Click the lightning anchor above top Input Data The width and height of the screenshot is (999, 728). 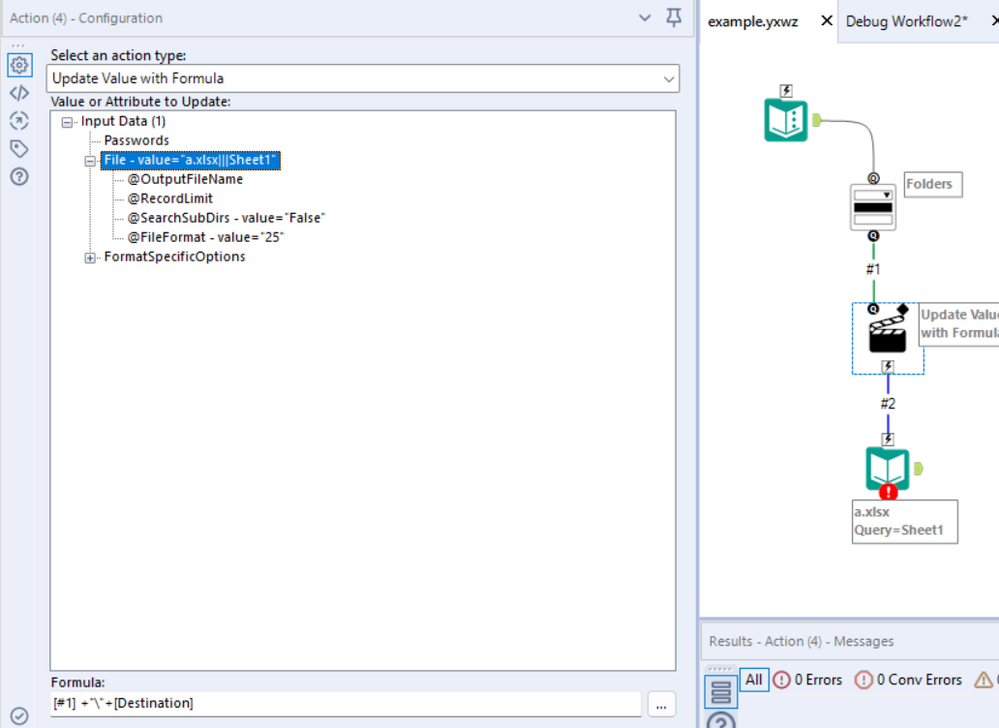[786, 90]
